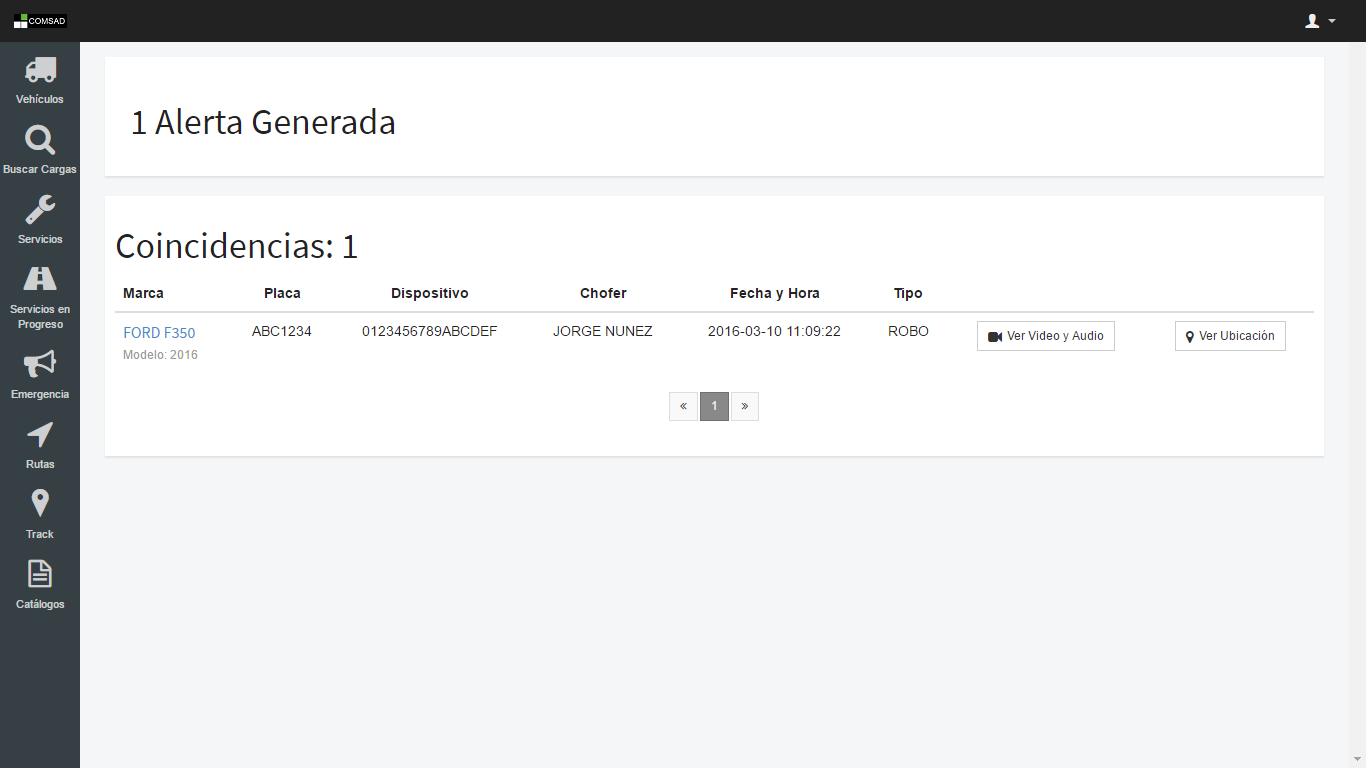Viewport: 1366px width, 768px height.
Task: Open the Vehículos truck icon
Action: (40, 70)
